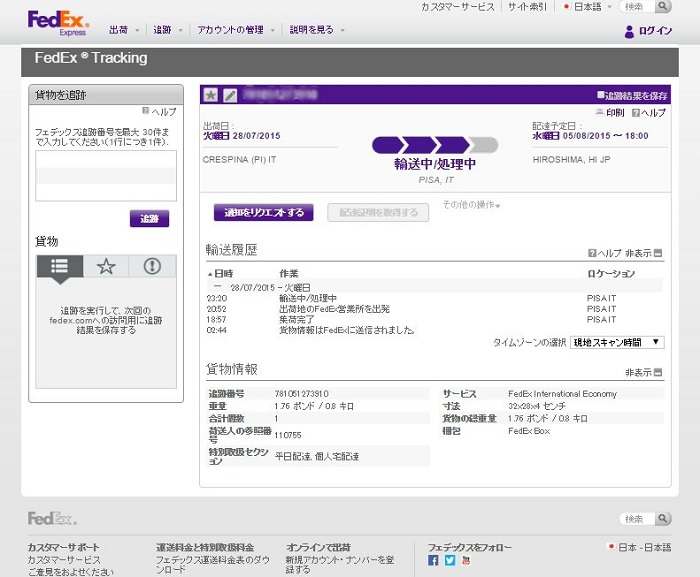The image size is (700, 577).
Task: Open help beside the print link
Action: tap(649, 113)
